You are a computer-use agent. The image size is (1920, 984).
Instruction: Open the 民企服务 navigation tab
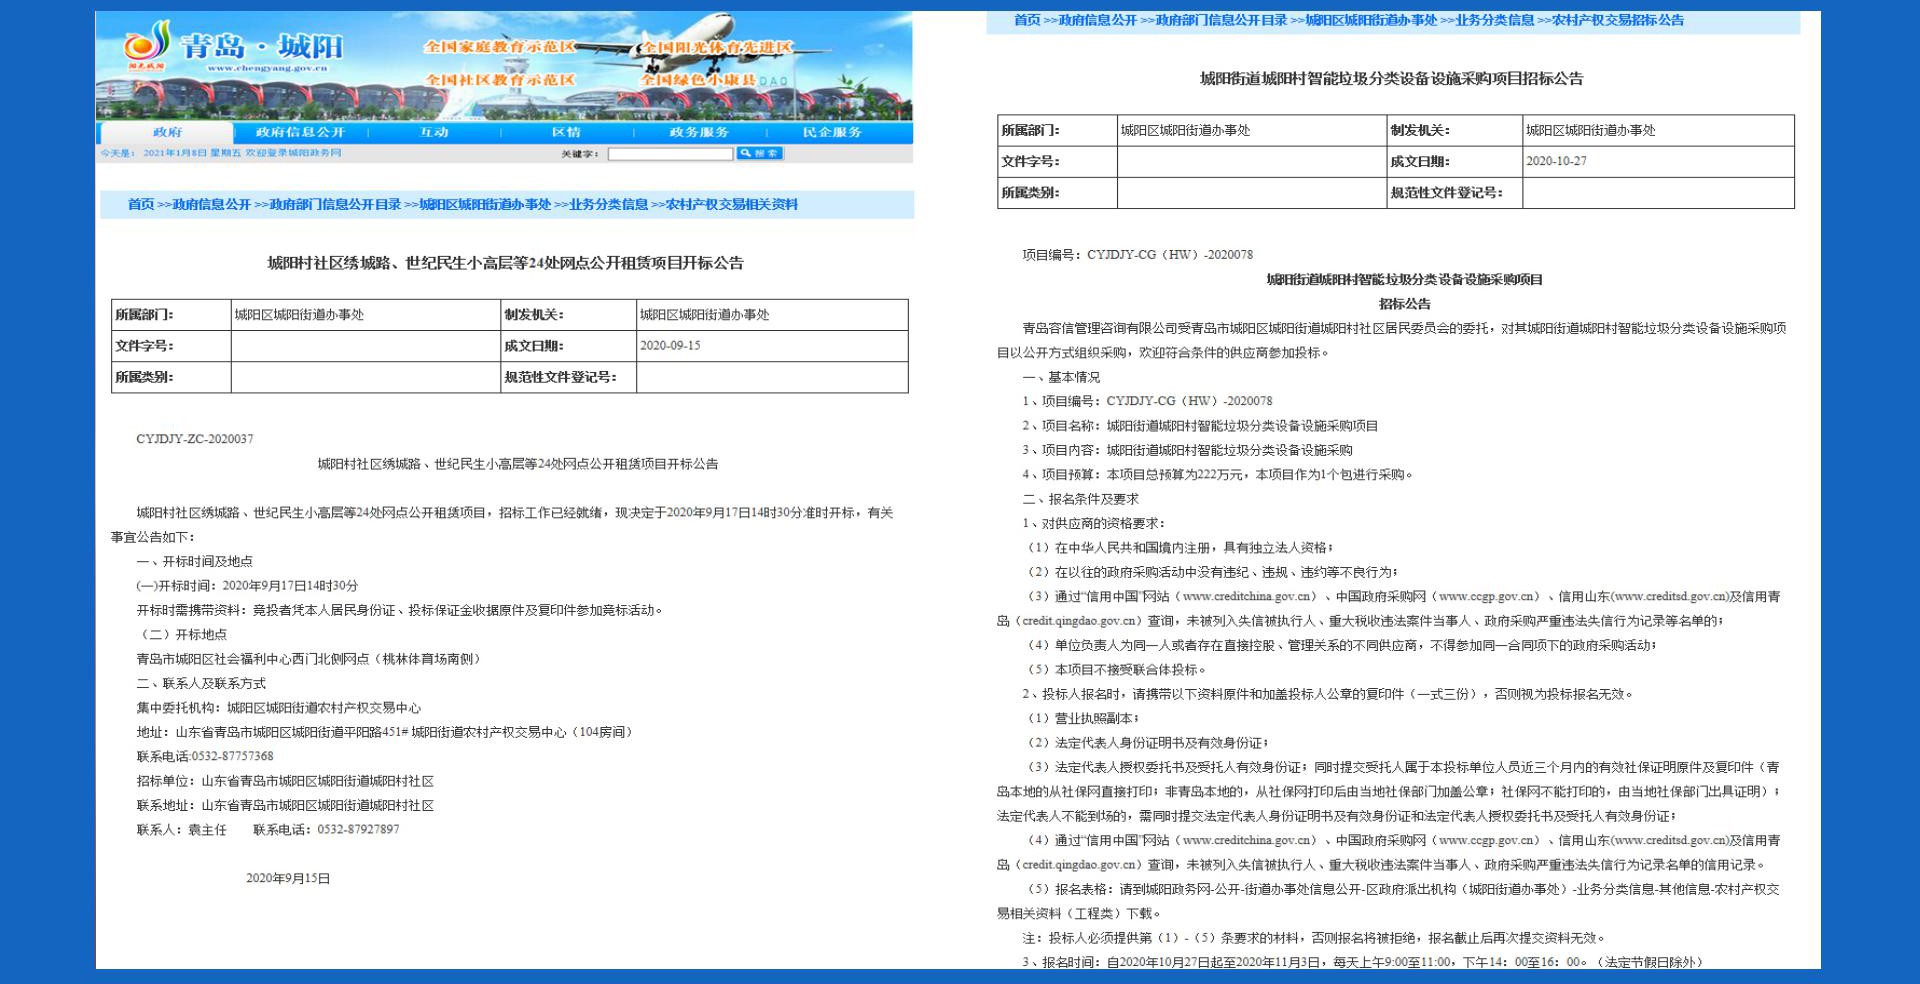(832, 132)
